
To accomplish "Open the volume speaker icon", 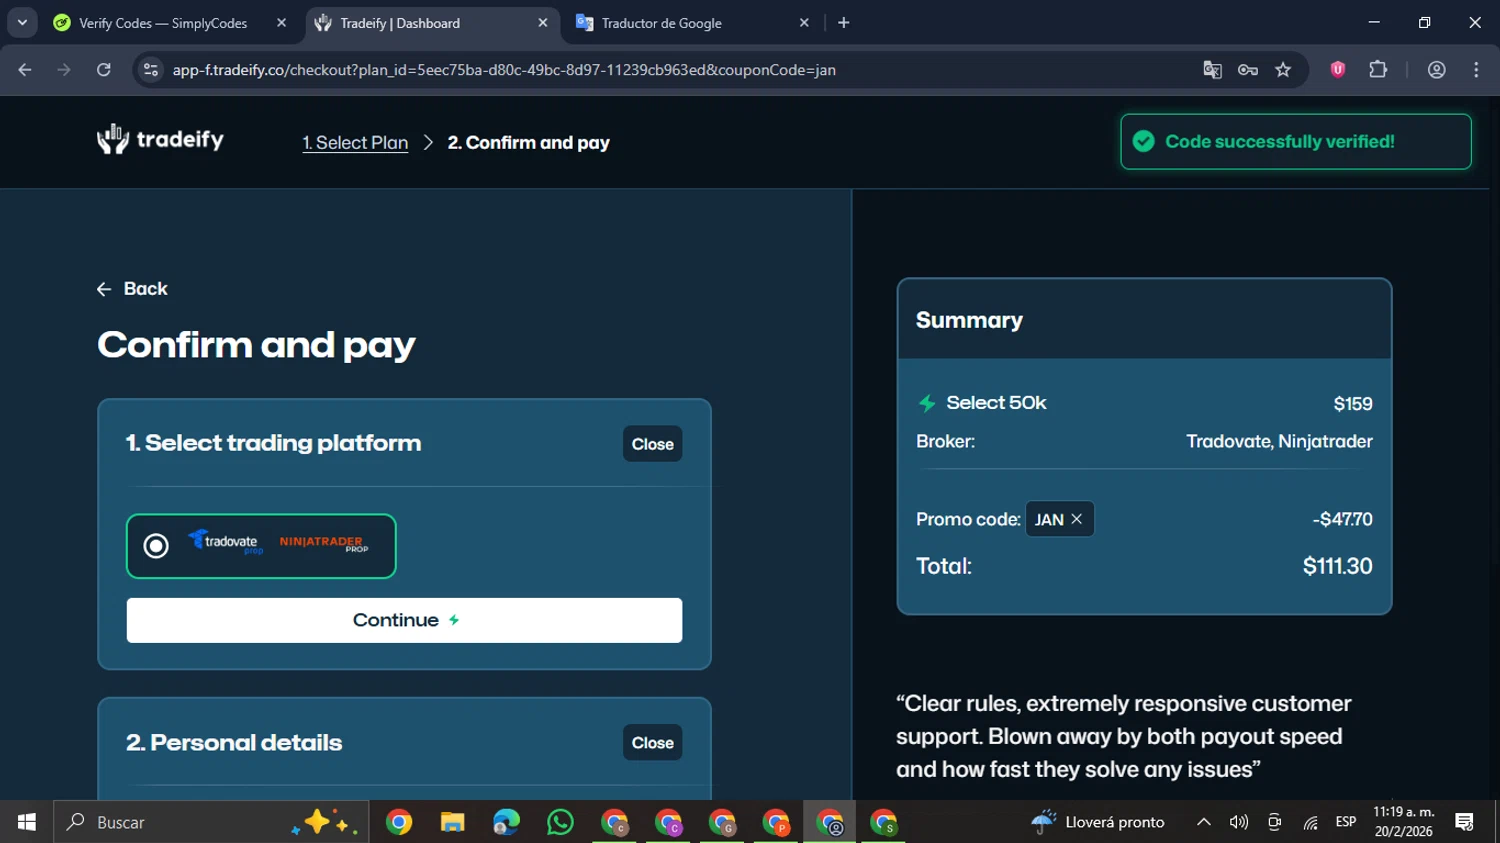I will pyautogui.click(x=1239, y=822).
